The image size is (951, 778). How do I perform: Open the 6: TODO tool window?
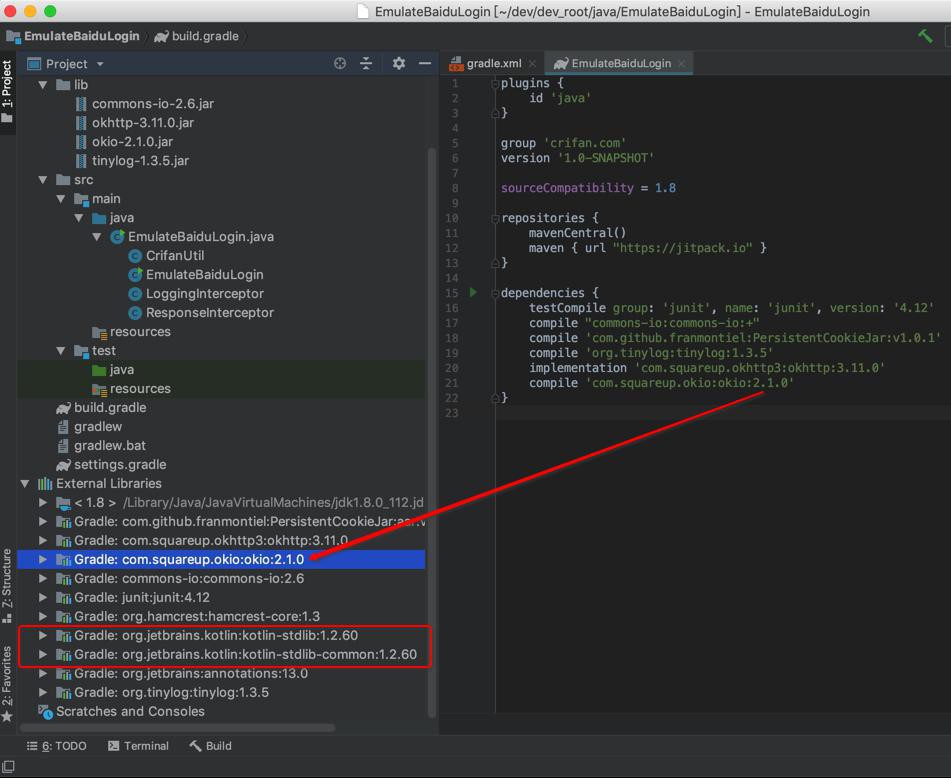point(57,746)
